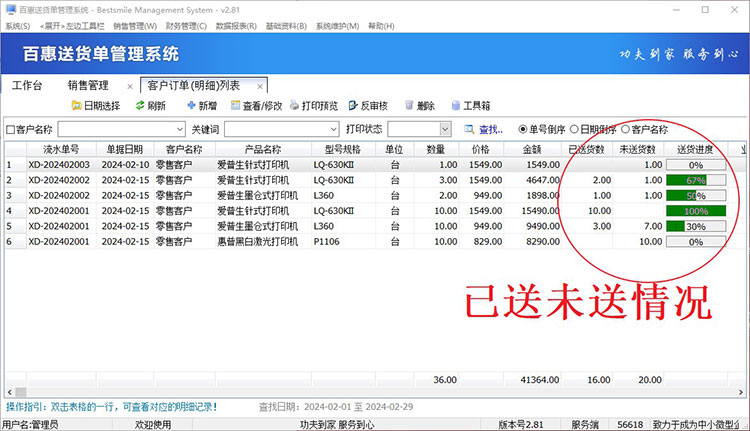This screenshot has height=431, width=750.
Task: Open the 工具箱 toolbox
Action: [457, 106]
